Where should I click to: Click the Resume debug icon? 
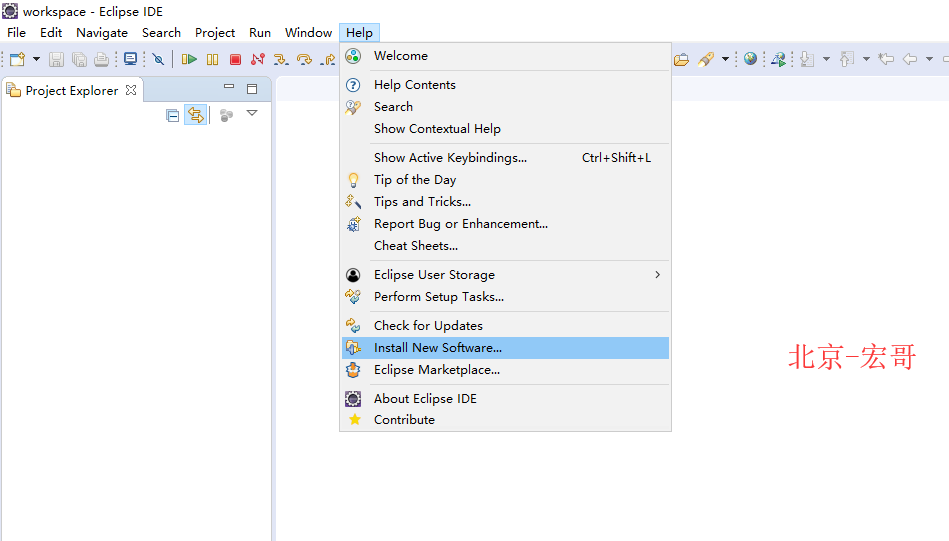[189, 59]
